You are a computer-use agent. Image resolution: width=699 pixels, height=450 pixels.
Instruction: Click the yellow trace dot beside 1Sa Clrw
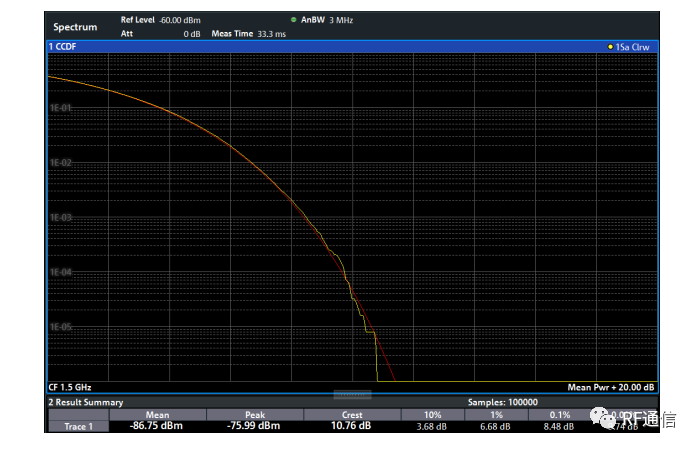point(610,47)
